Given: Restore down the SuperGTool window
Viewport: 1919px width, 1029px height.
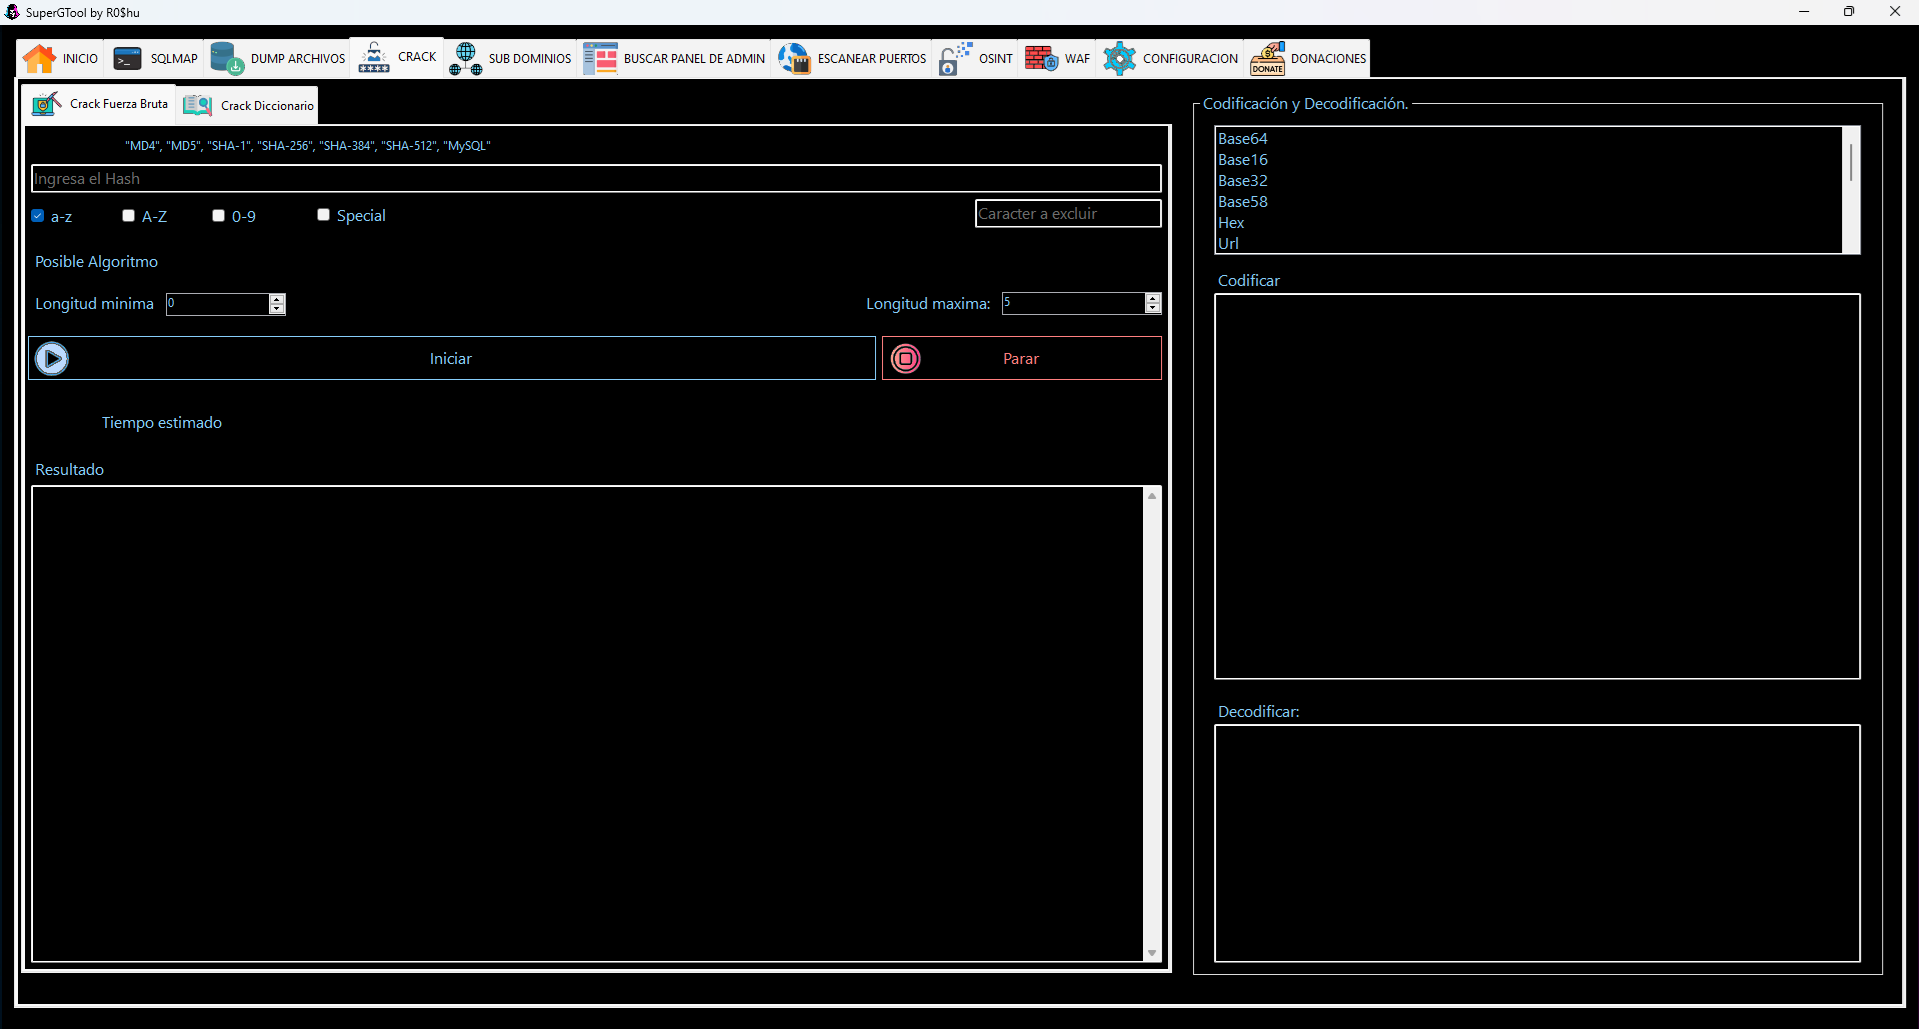Looking at the screenshot, I should (x=1849, y=12).
